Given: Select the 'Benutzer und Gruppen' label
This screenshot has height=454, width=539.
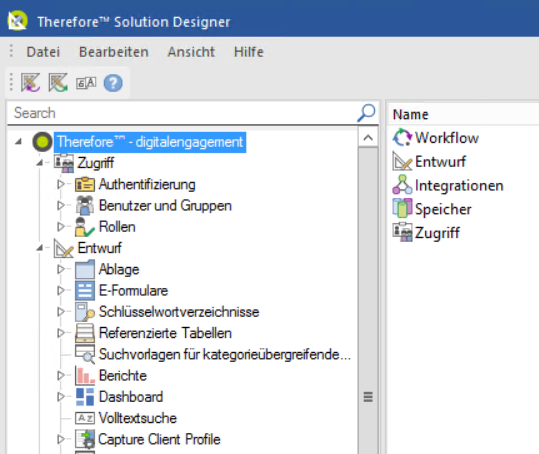Looking at the screenshot, I should (x=165, y=206).
